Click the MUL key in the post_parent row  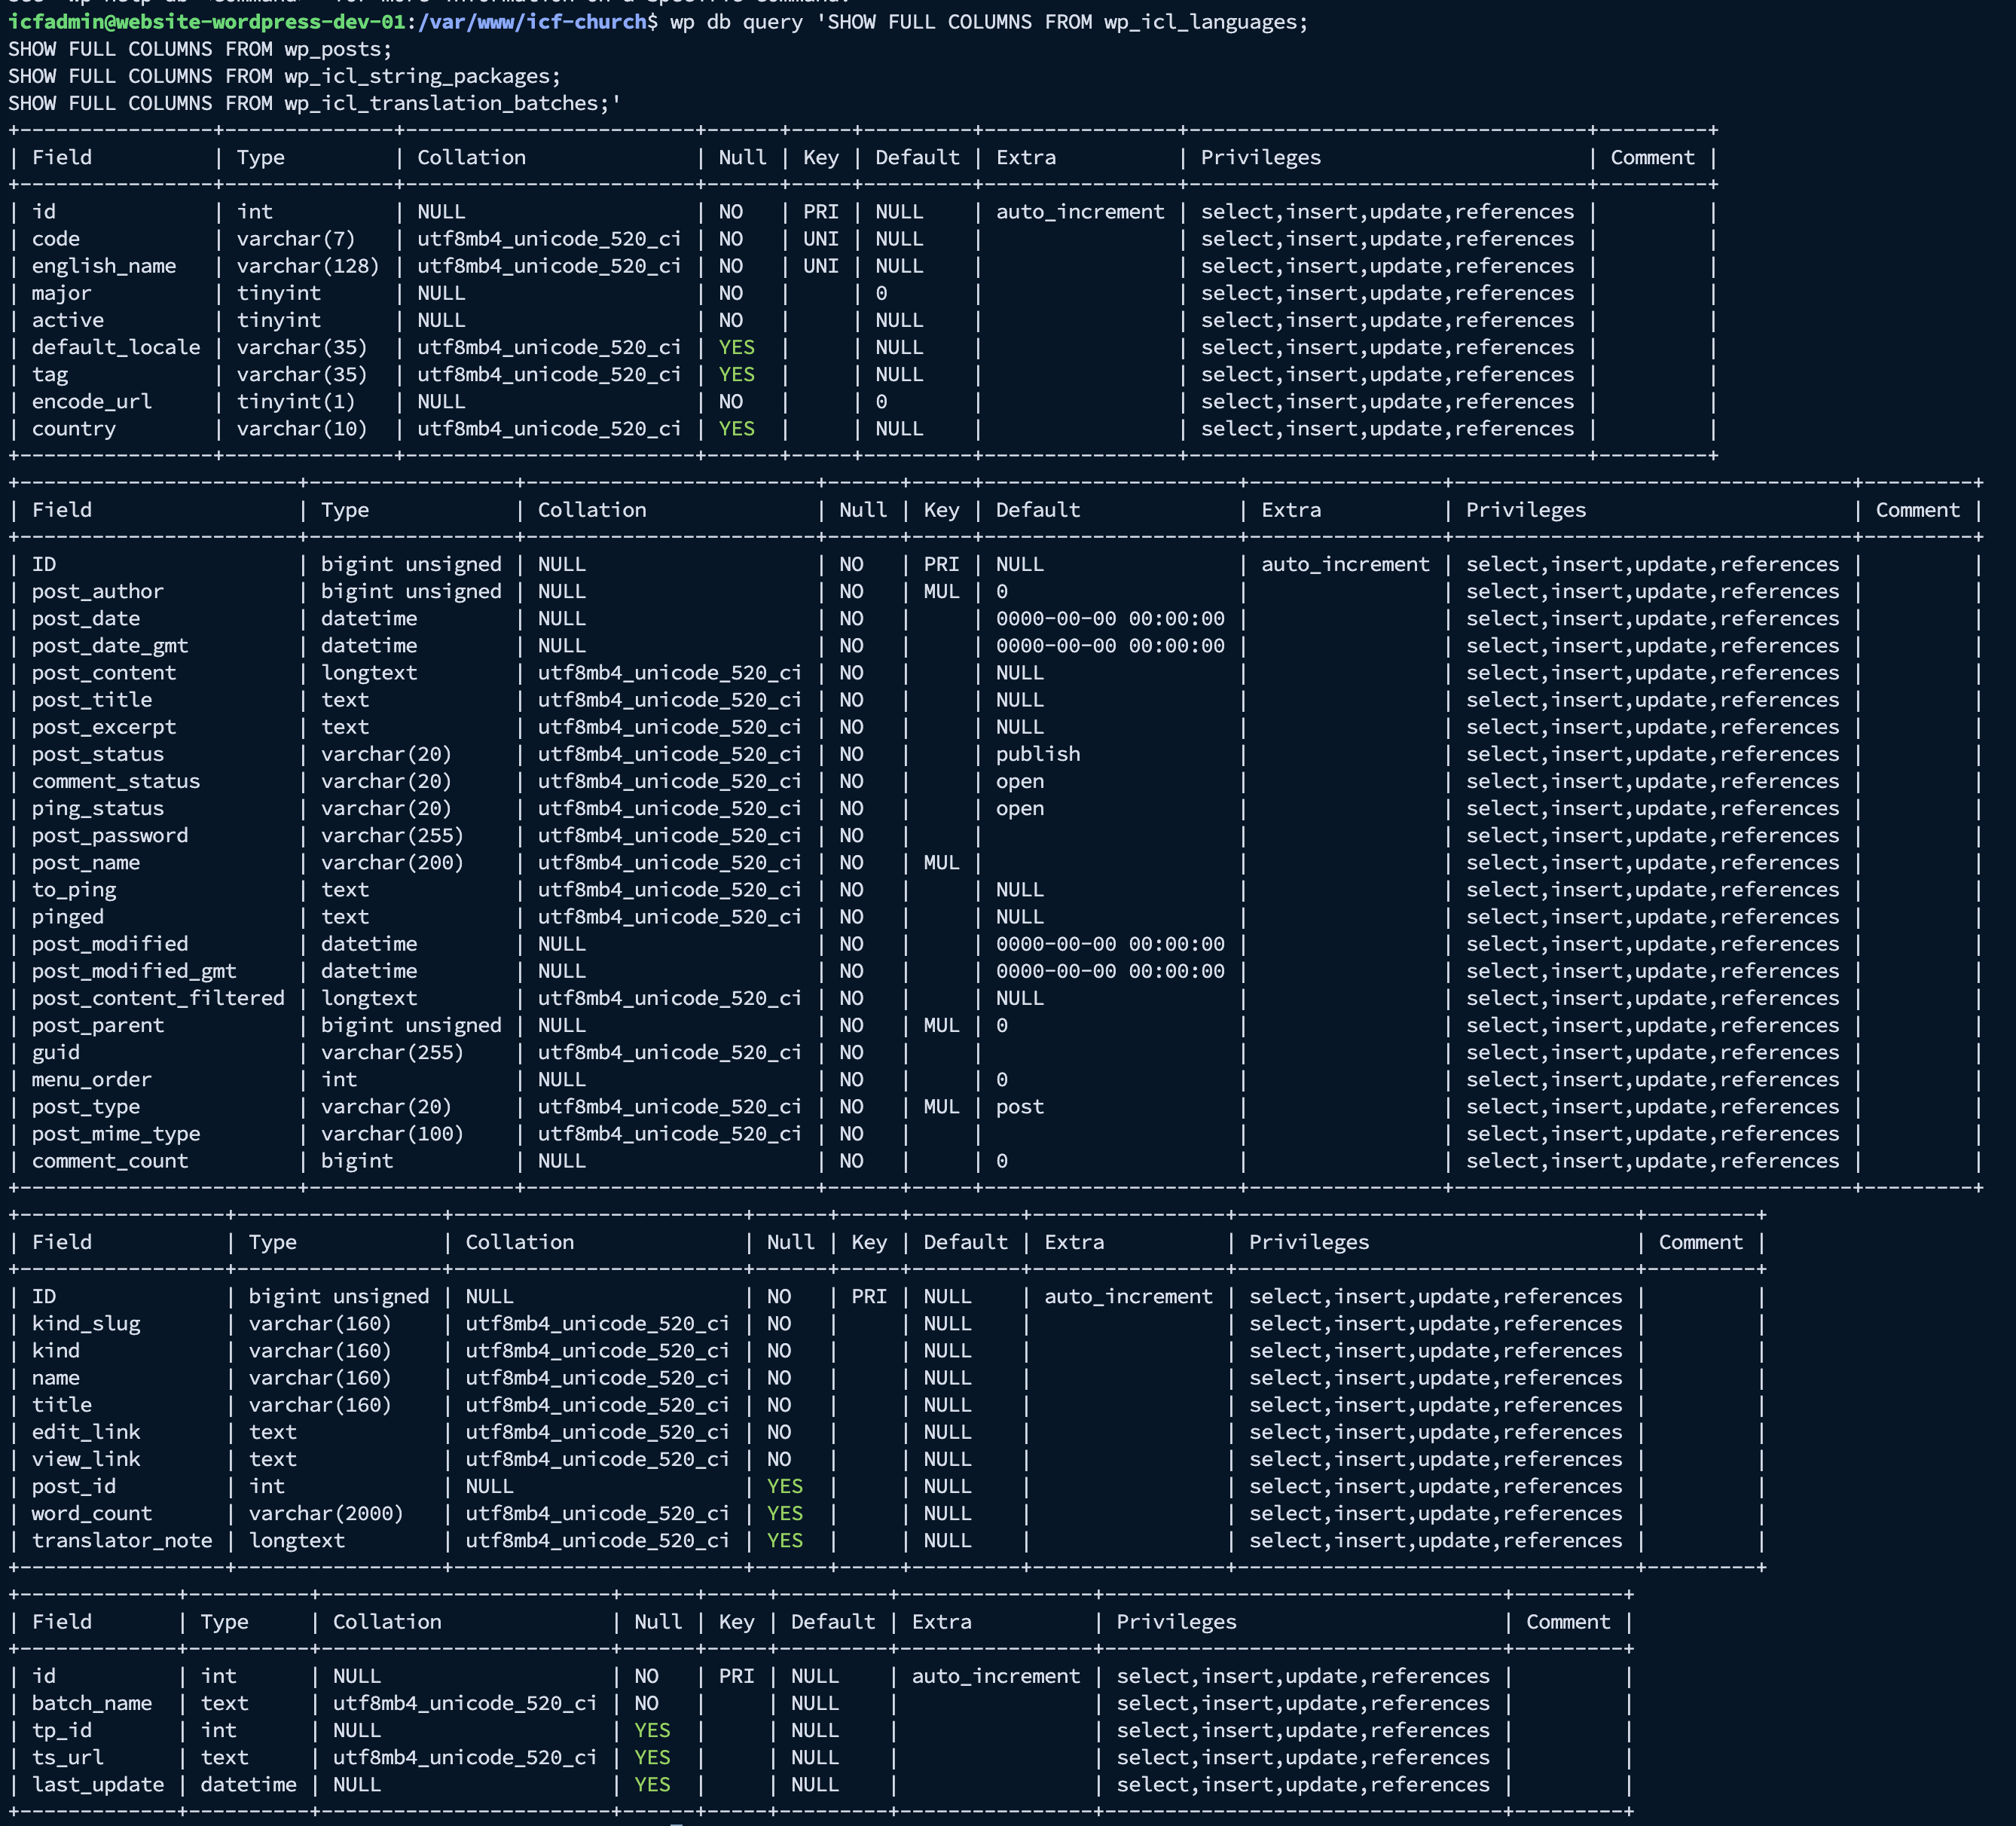pyautogui.click(x=941, y=1025)
